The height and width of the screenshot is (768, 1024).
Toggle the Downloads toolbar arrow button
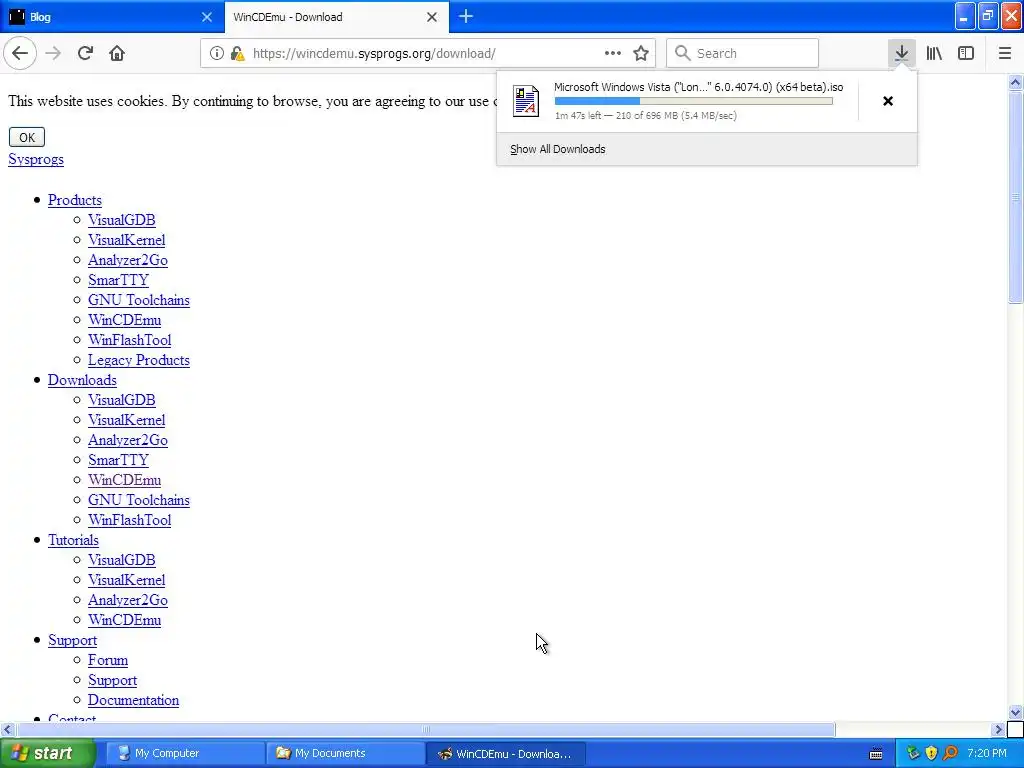[x=901, y=54]
